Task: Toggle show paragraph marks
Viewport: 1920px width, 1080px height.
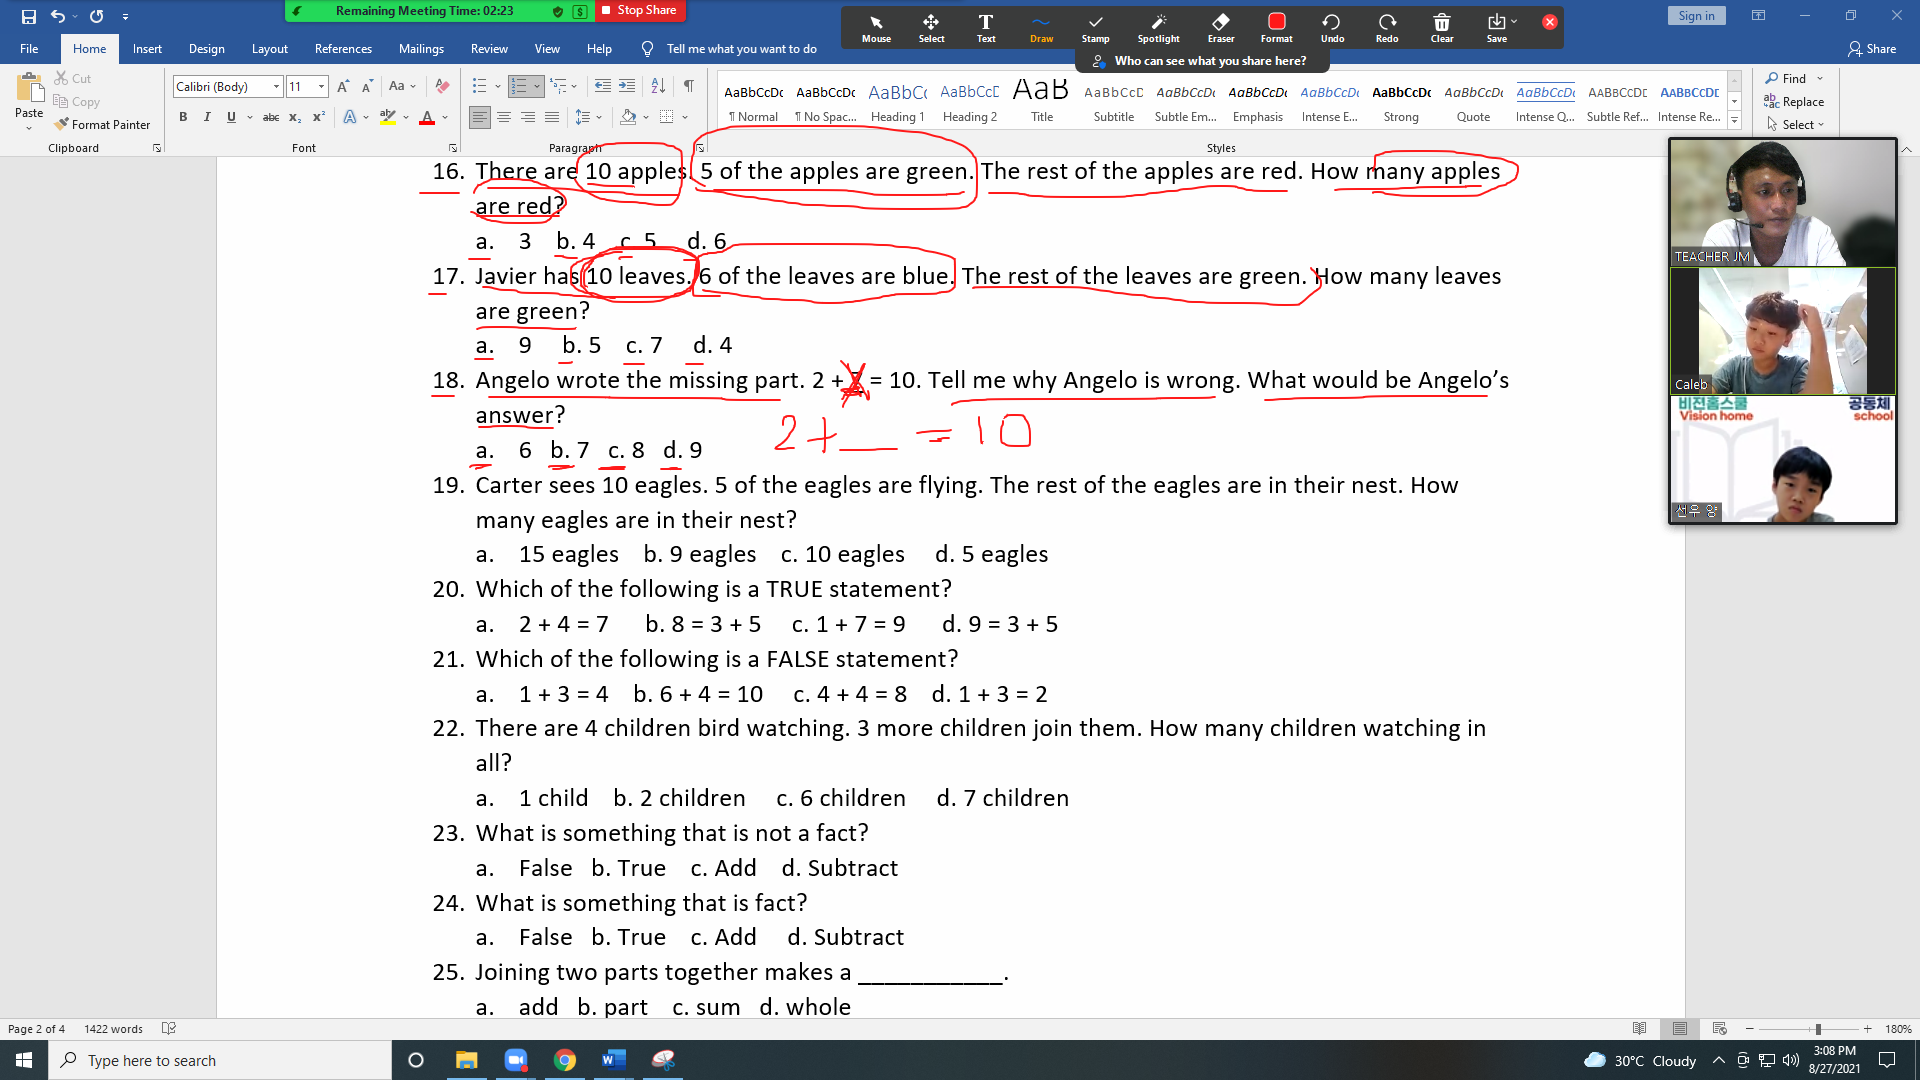Action: (689, 86)
